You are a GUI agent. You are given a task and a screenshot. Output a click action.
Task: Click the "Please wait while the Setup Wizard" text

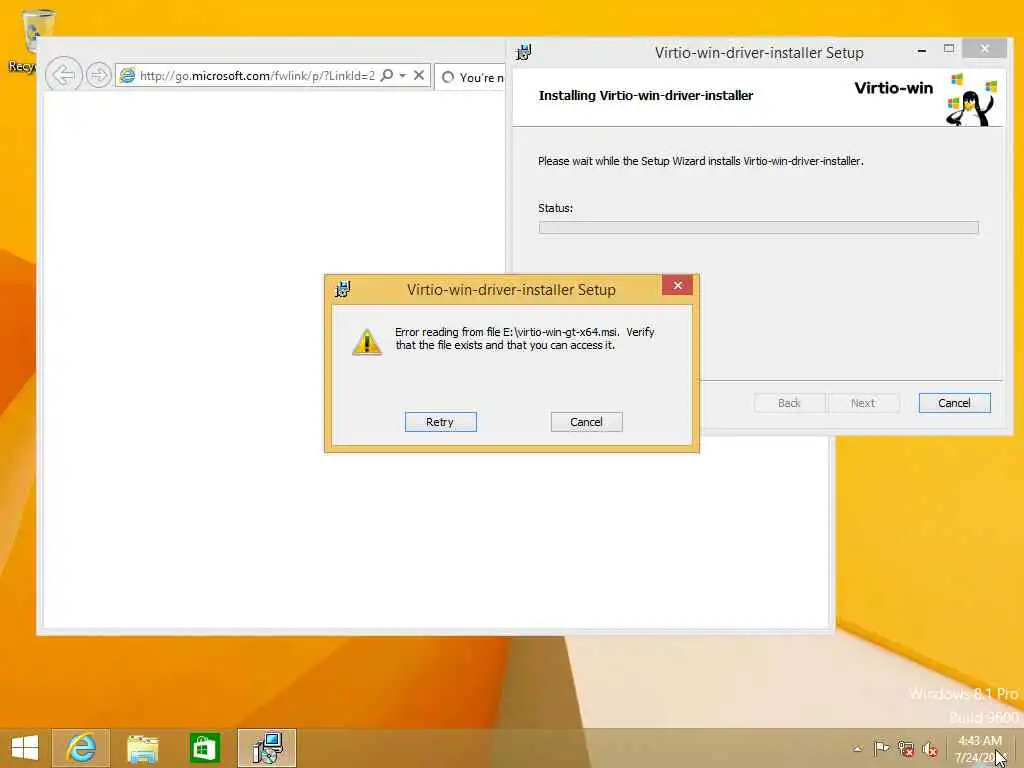pos(701,161)
